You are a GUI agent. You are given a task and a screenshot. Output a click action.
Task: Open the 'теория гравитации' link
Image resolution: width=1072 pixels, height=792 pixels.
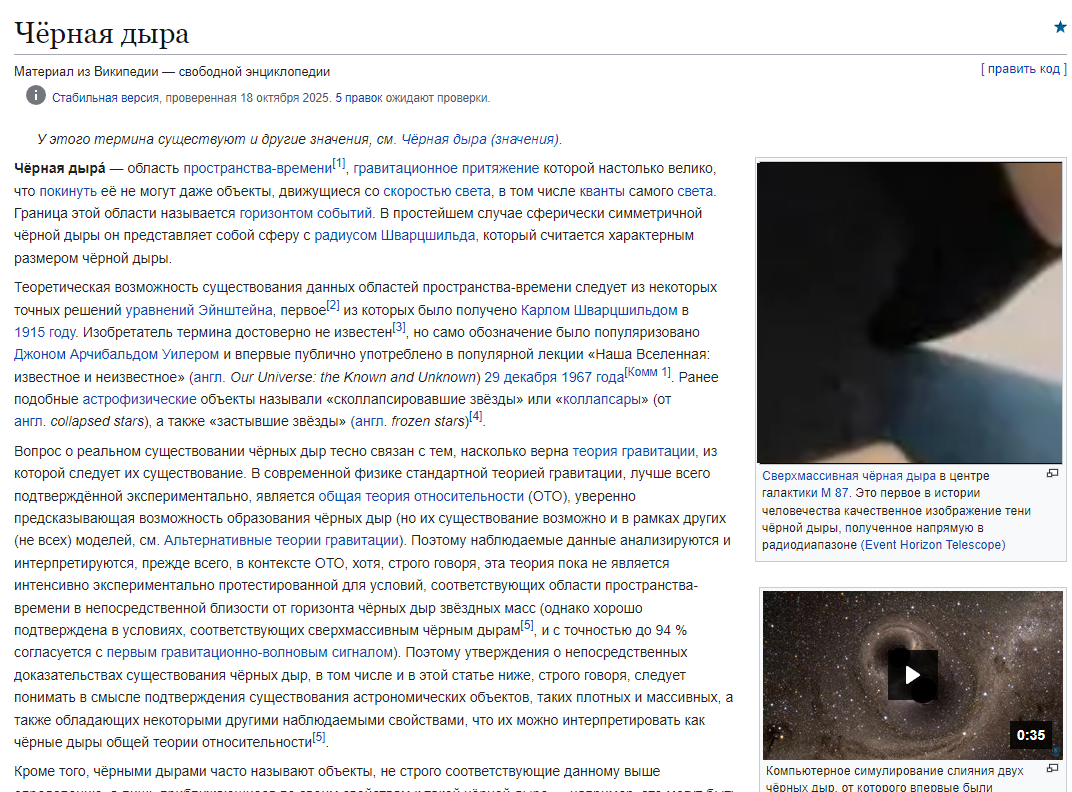click(x=634, y=451)
